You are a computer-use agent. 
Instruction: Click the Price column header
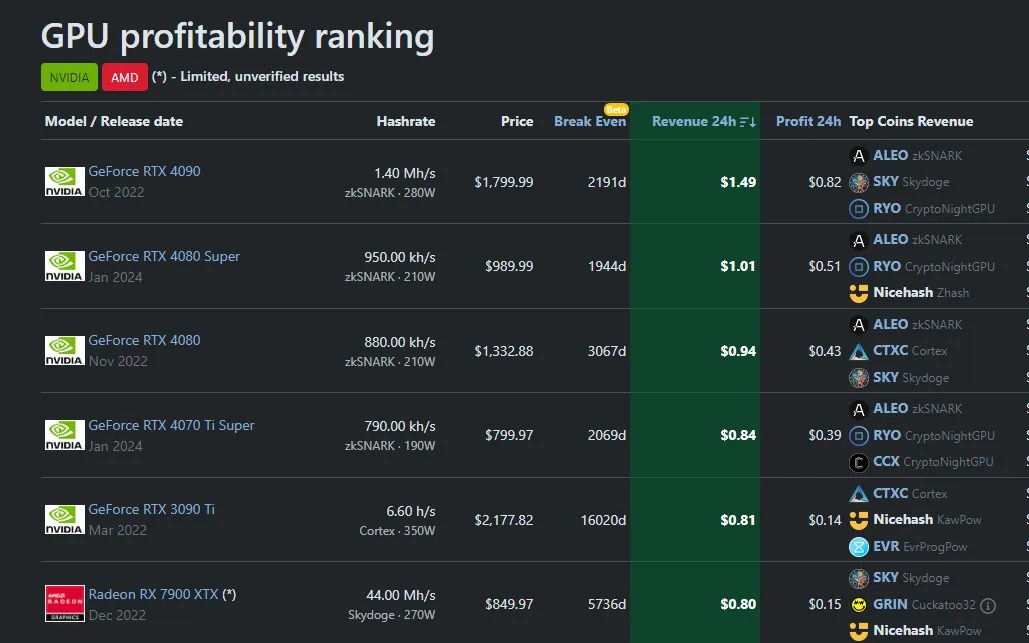pos(516,121)
